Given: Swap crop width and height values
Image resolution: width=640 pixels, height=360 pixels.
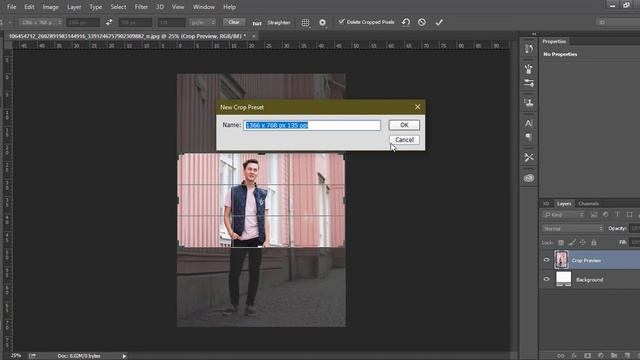Looking at the screenshot, I should (109, 22).
